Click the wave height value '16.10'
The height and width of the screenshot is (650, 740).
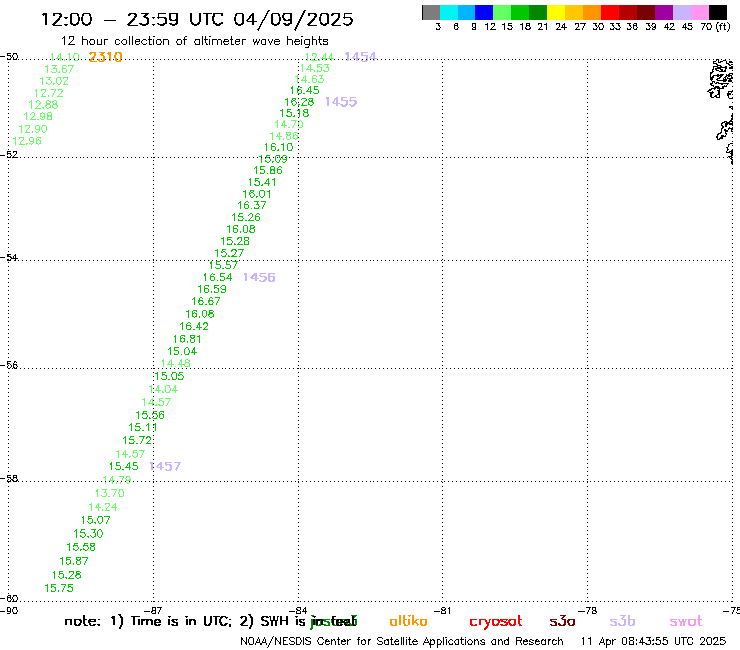coord(278,147)
